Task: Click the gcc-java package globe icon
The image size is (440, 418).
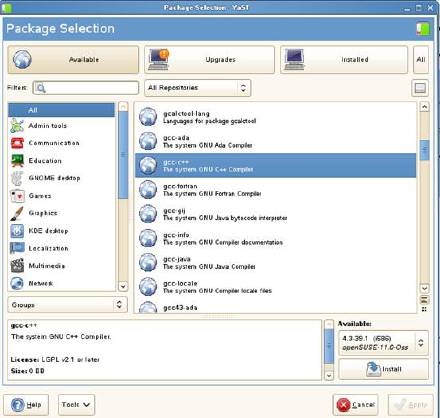Action: (148, 262)
